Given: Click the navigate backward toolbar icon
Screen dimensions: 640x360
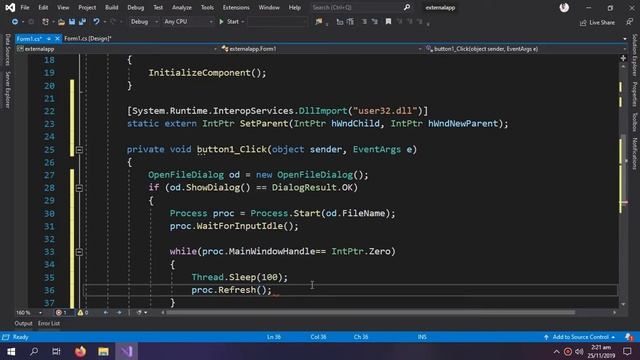Looking at the screenshot, I should click(x=15, y=22).
